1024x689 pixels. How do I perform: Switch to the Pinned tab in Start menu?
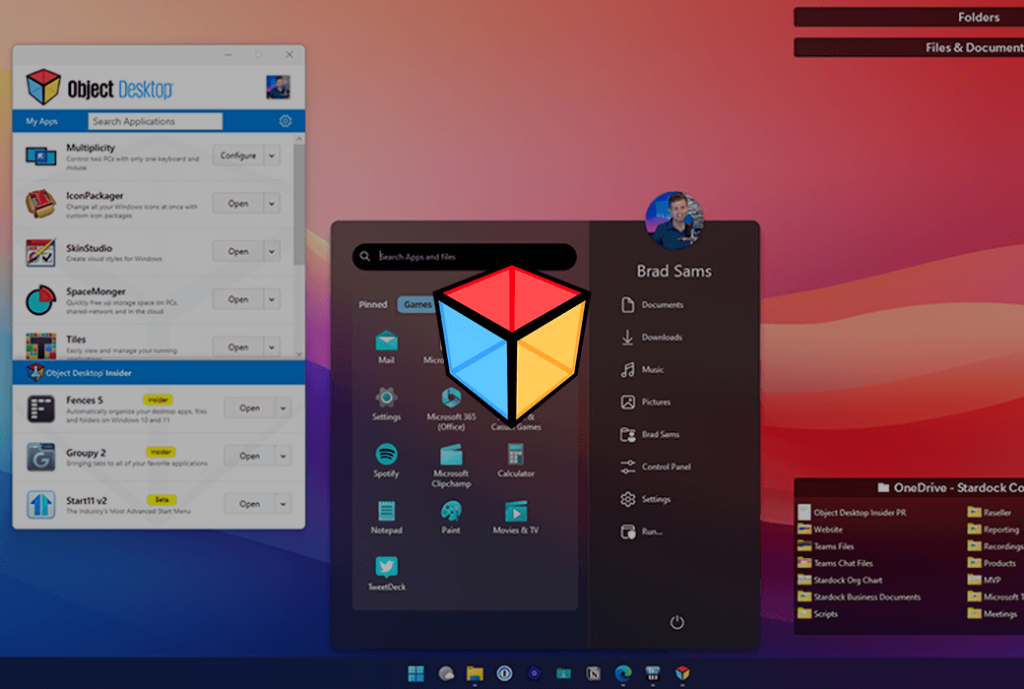pos(372,304)
